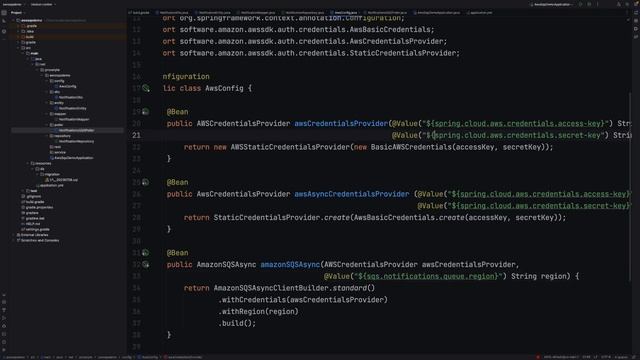Screen dimensions: 640x360
Task: Click the awsCredentialsProvider method name
Action: (341, 124)
